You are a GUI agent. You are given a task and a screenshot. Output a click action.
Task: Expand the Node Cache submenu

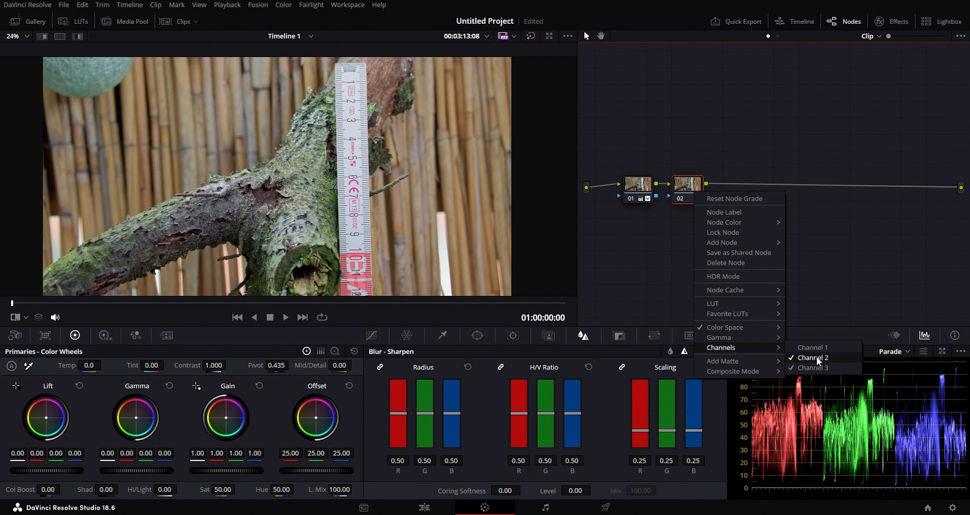[x=740, y=290]
